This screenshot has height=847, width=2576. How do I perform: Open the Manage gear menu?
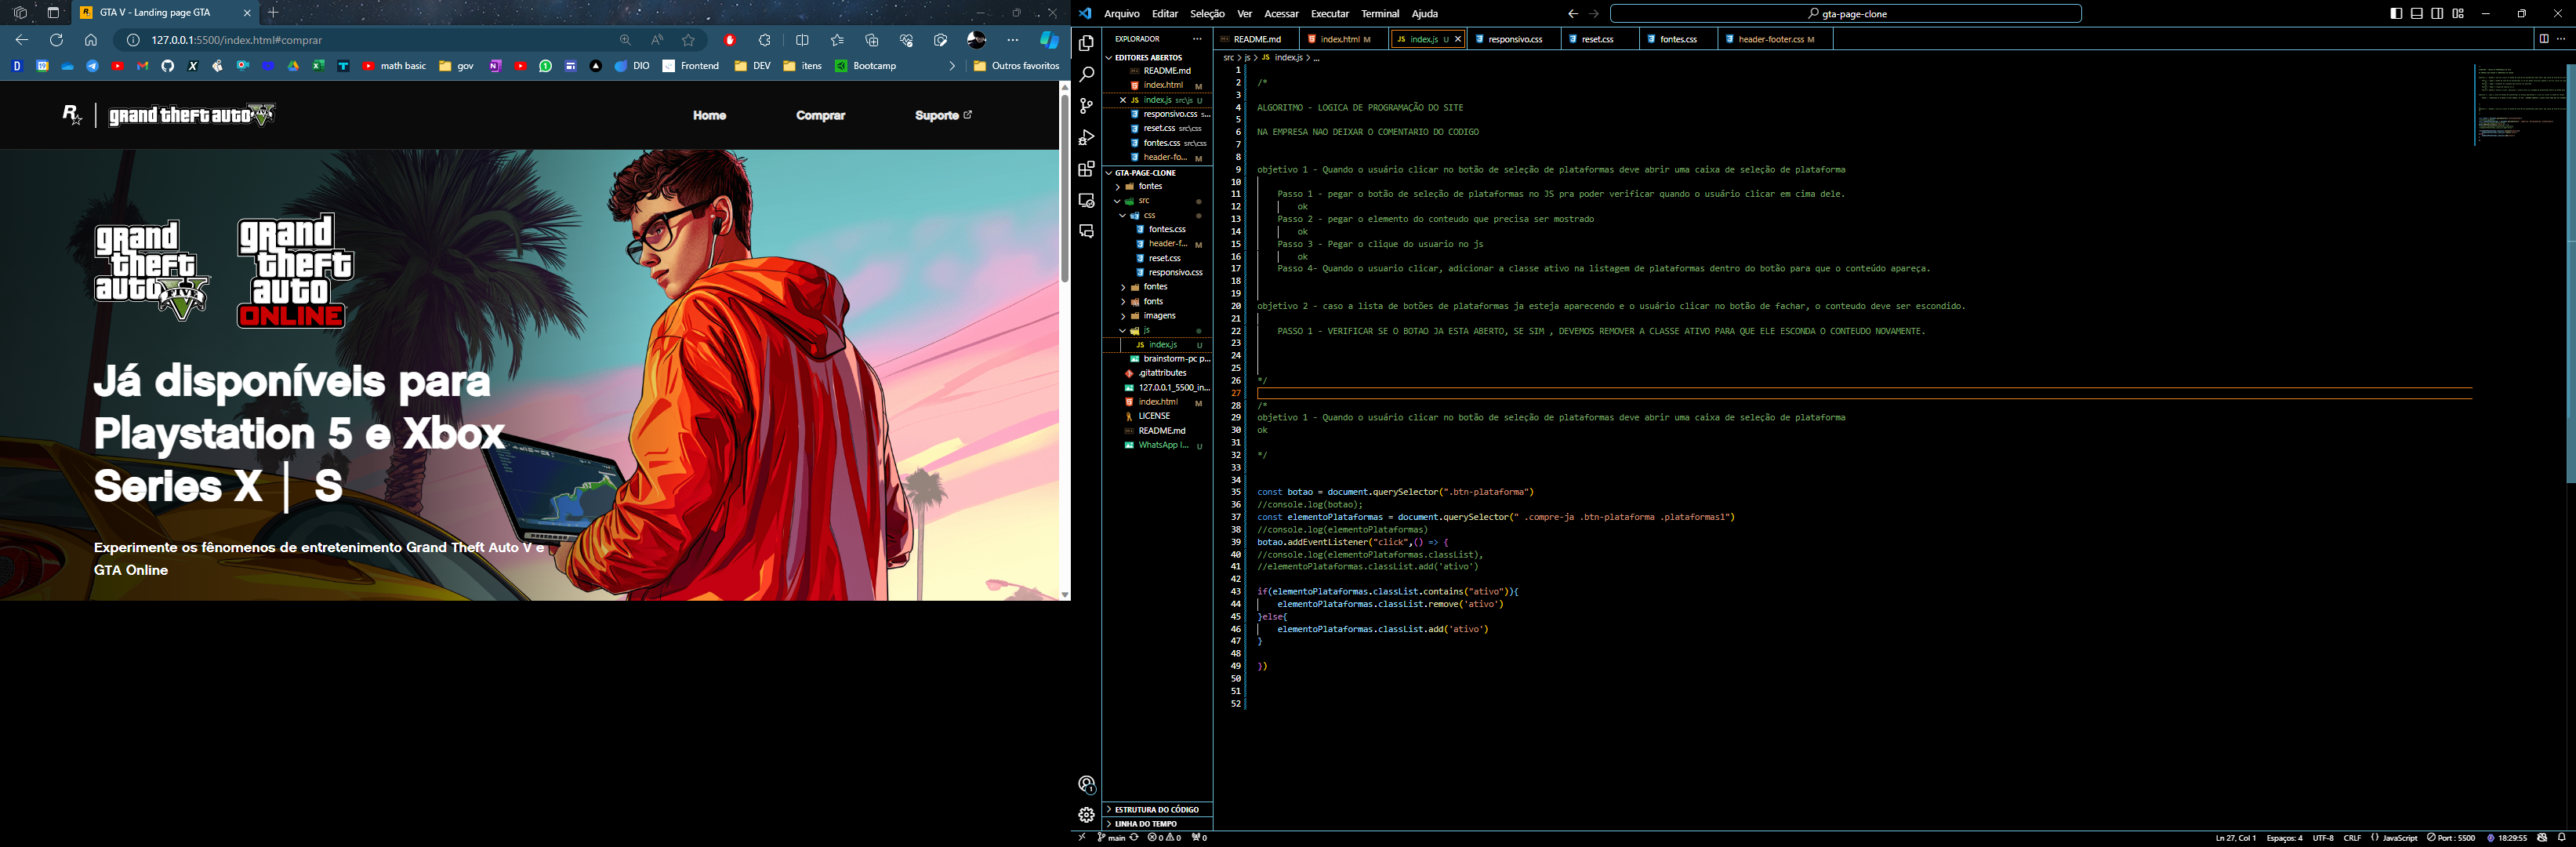point(1086,815)
